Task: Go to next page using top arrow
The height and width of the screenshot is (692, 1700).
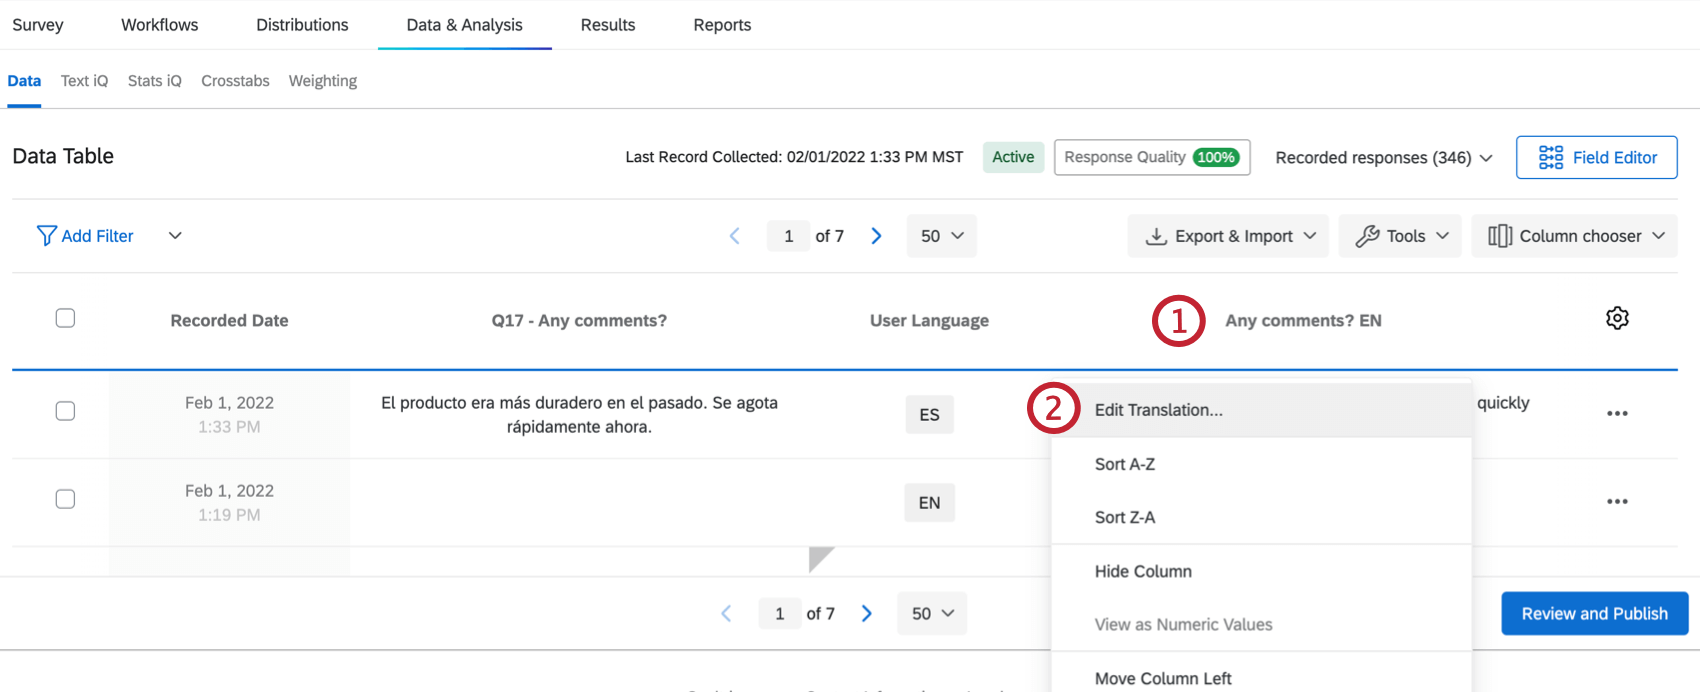Action: (x=876, y=236)
